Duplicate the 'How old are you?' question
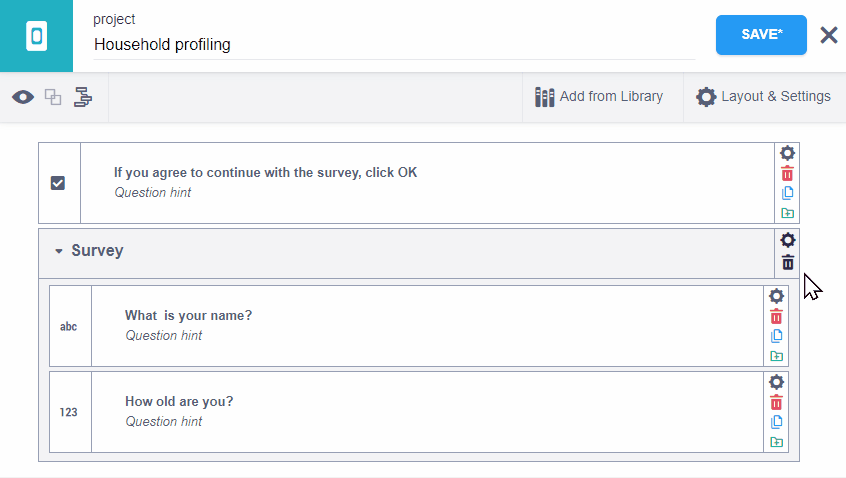The width and height of the screenshot is (846, 478). coord(776,422)
